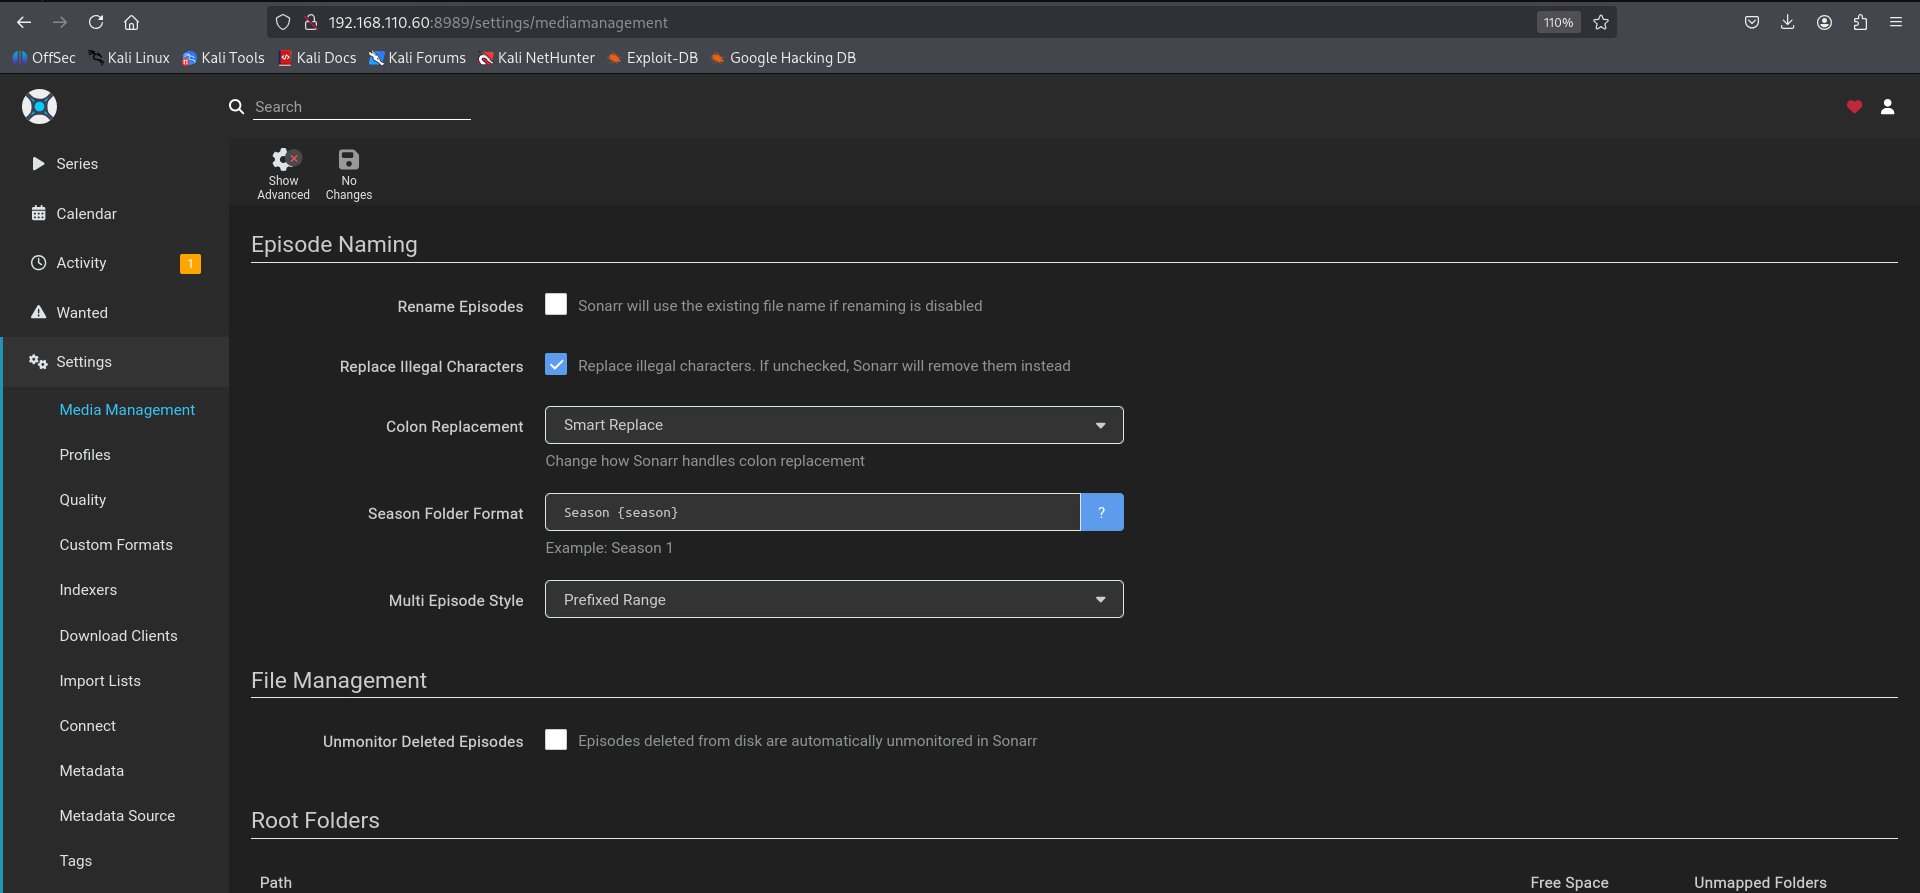Image resolution: width=1920 pixels, height=893 pixels.
Task: Collapse the Settings sidebar section
Action: (x=84, y=362)
